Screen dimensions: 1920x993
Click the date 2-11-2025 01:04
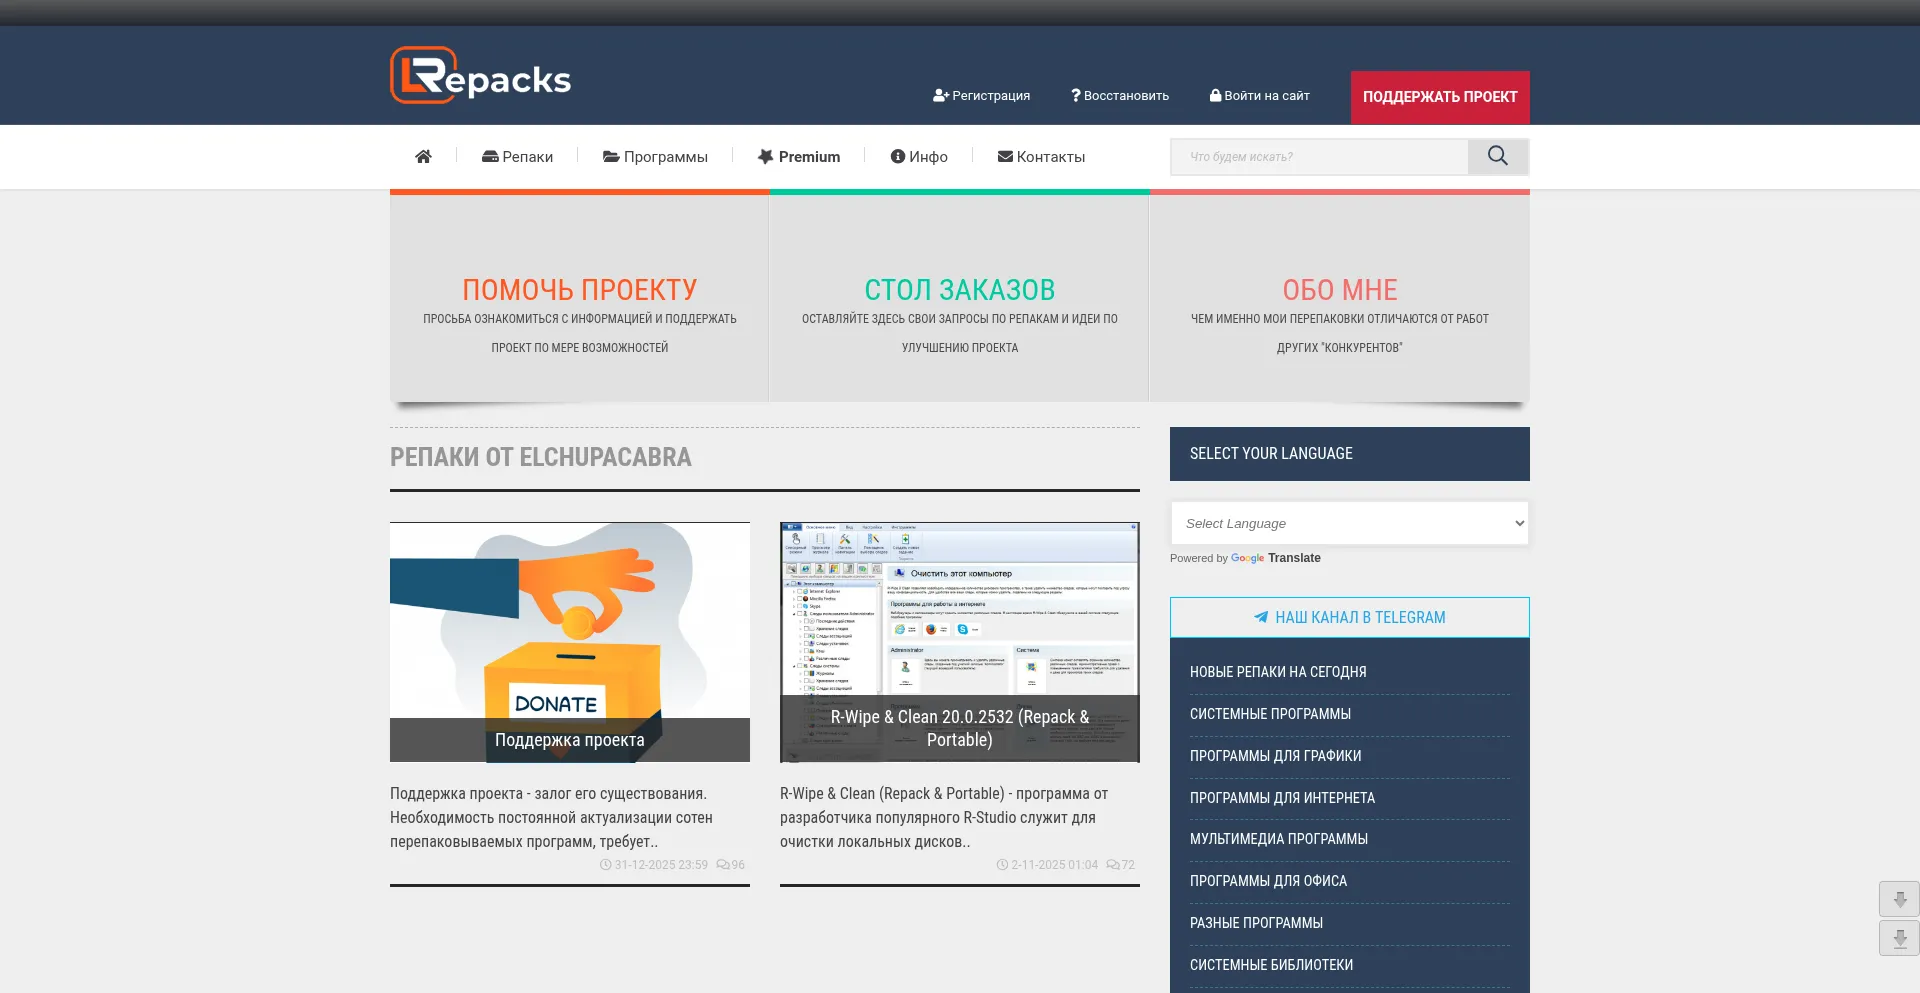[1054, 865]
